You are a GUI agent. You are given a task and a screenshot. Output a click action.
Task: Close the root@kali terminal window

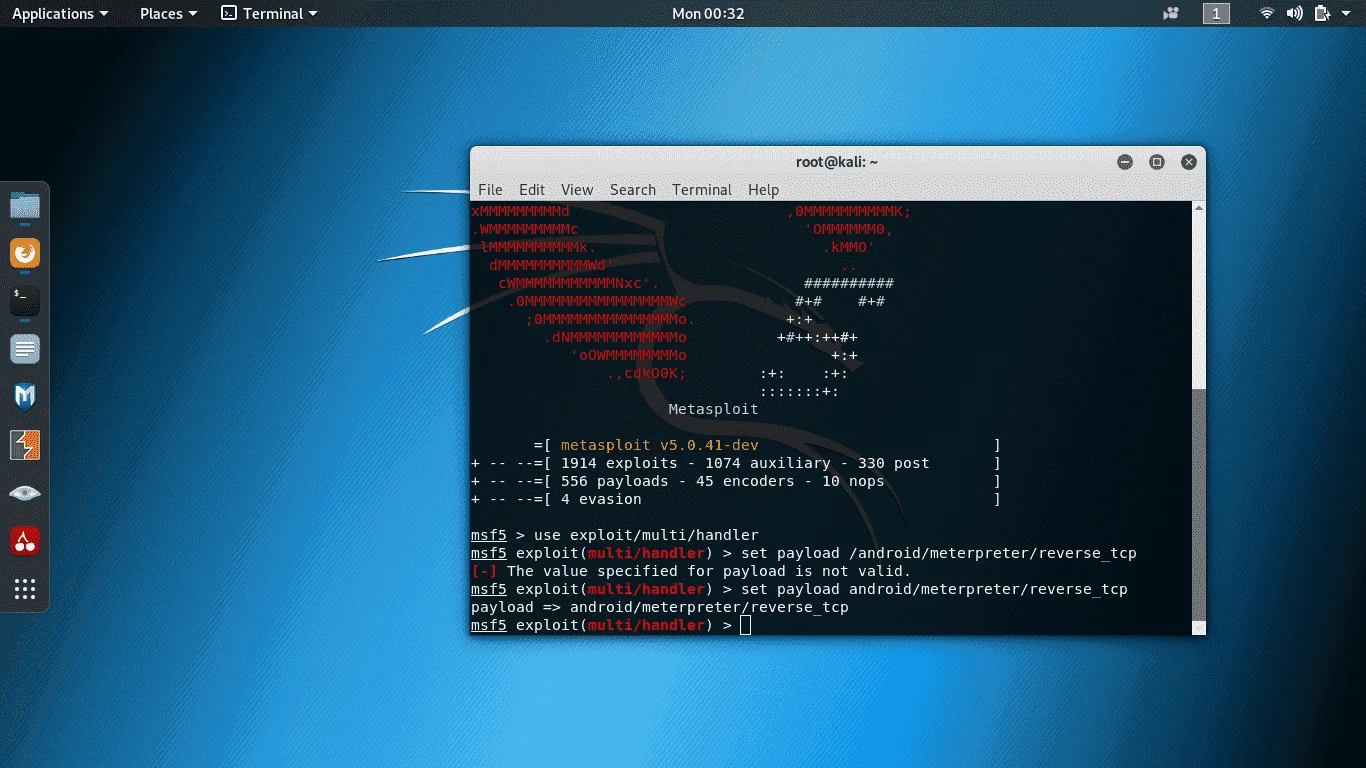[x=1189, y=162]
